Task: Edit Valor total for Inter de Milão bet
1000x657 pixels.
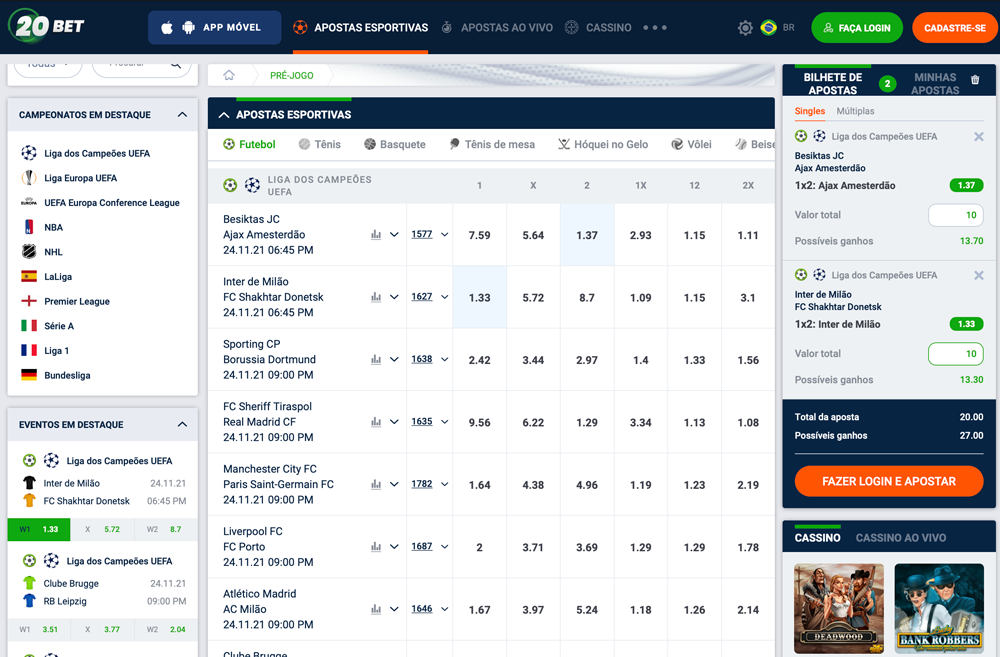Action: (x=955, y=354)
